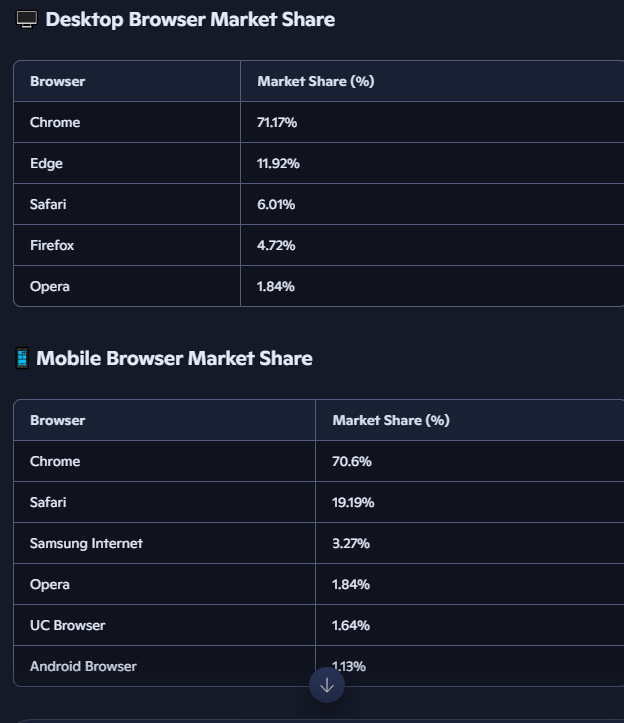Viewport: 624px width, 723px height.
Task: Click the Firefox browser cell
Action: click(x=52, y=245)
